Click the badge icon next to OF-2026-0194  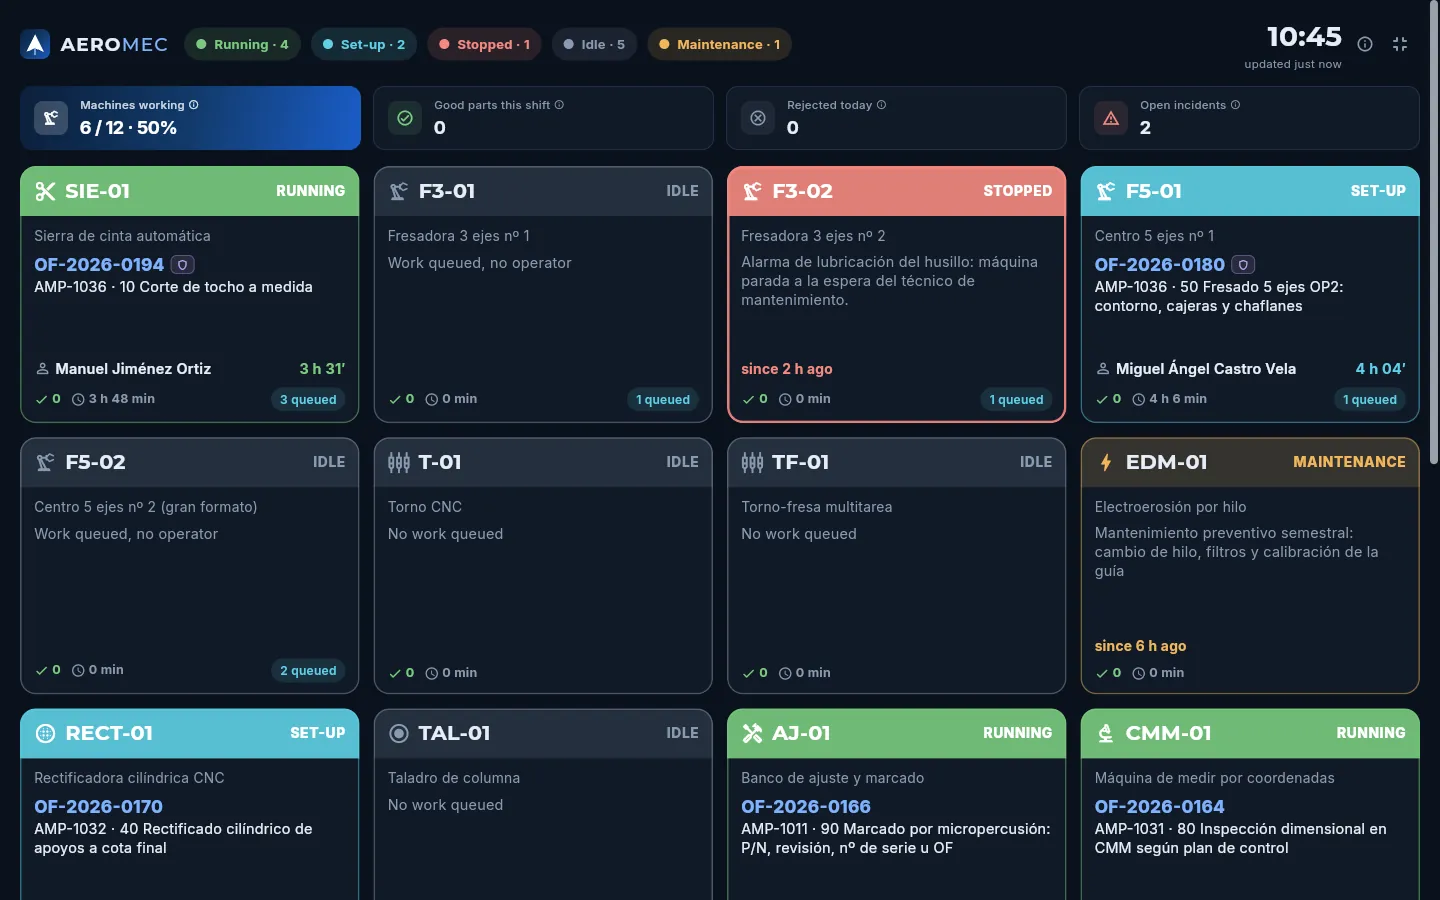(182, 265)
